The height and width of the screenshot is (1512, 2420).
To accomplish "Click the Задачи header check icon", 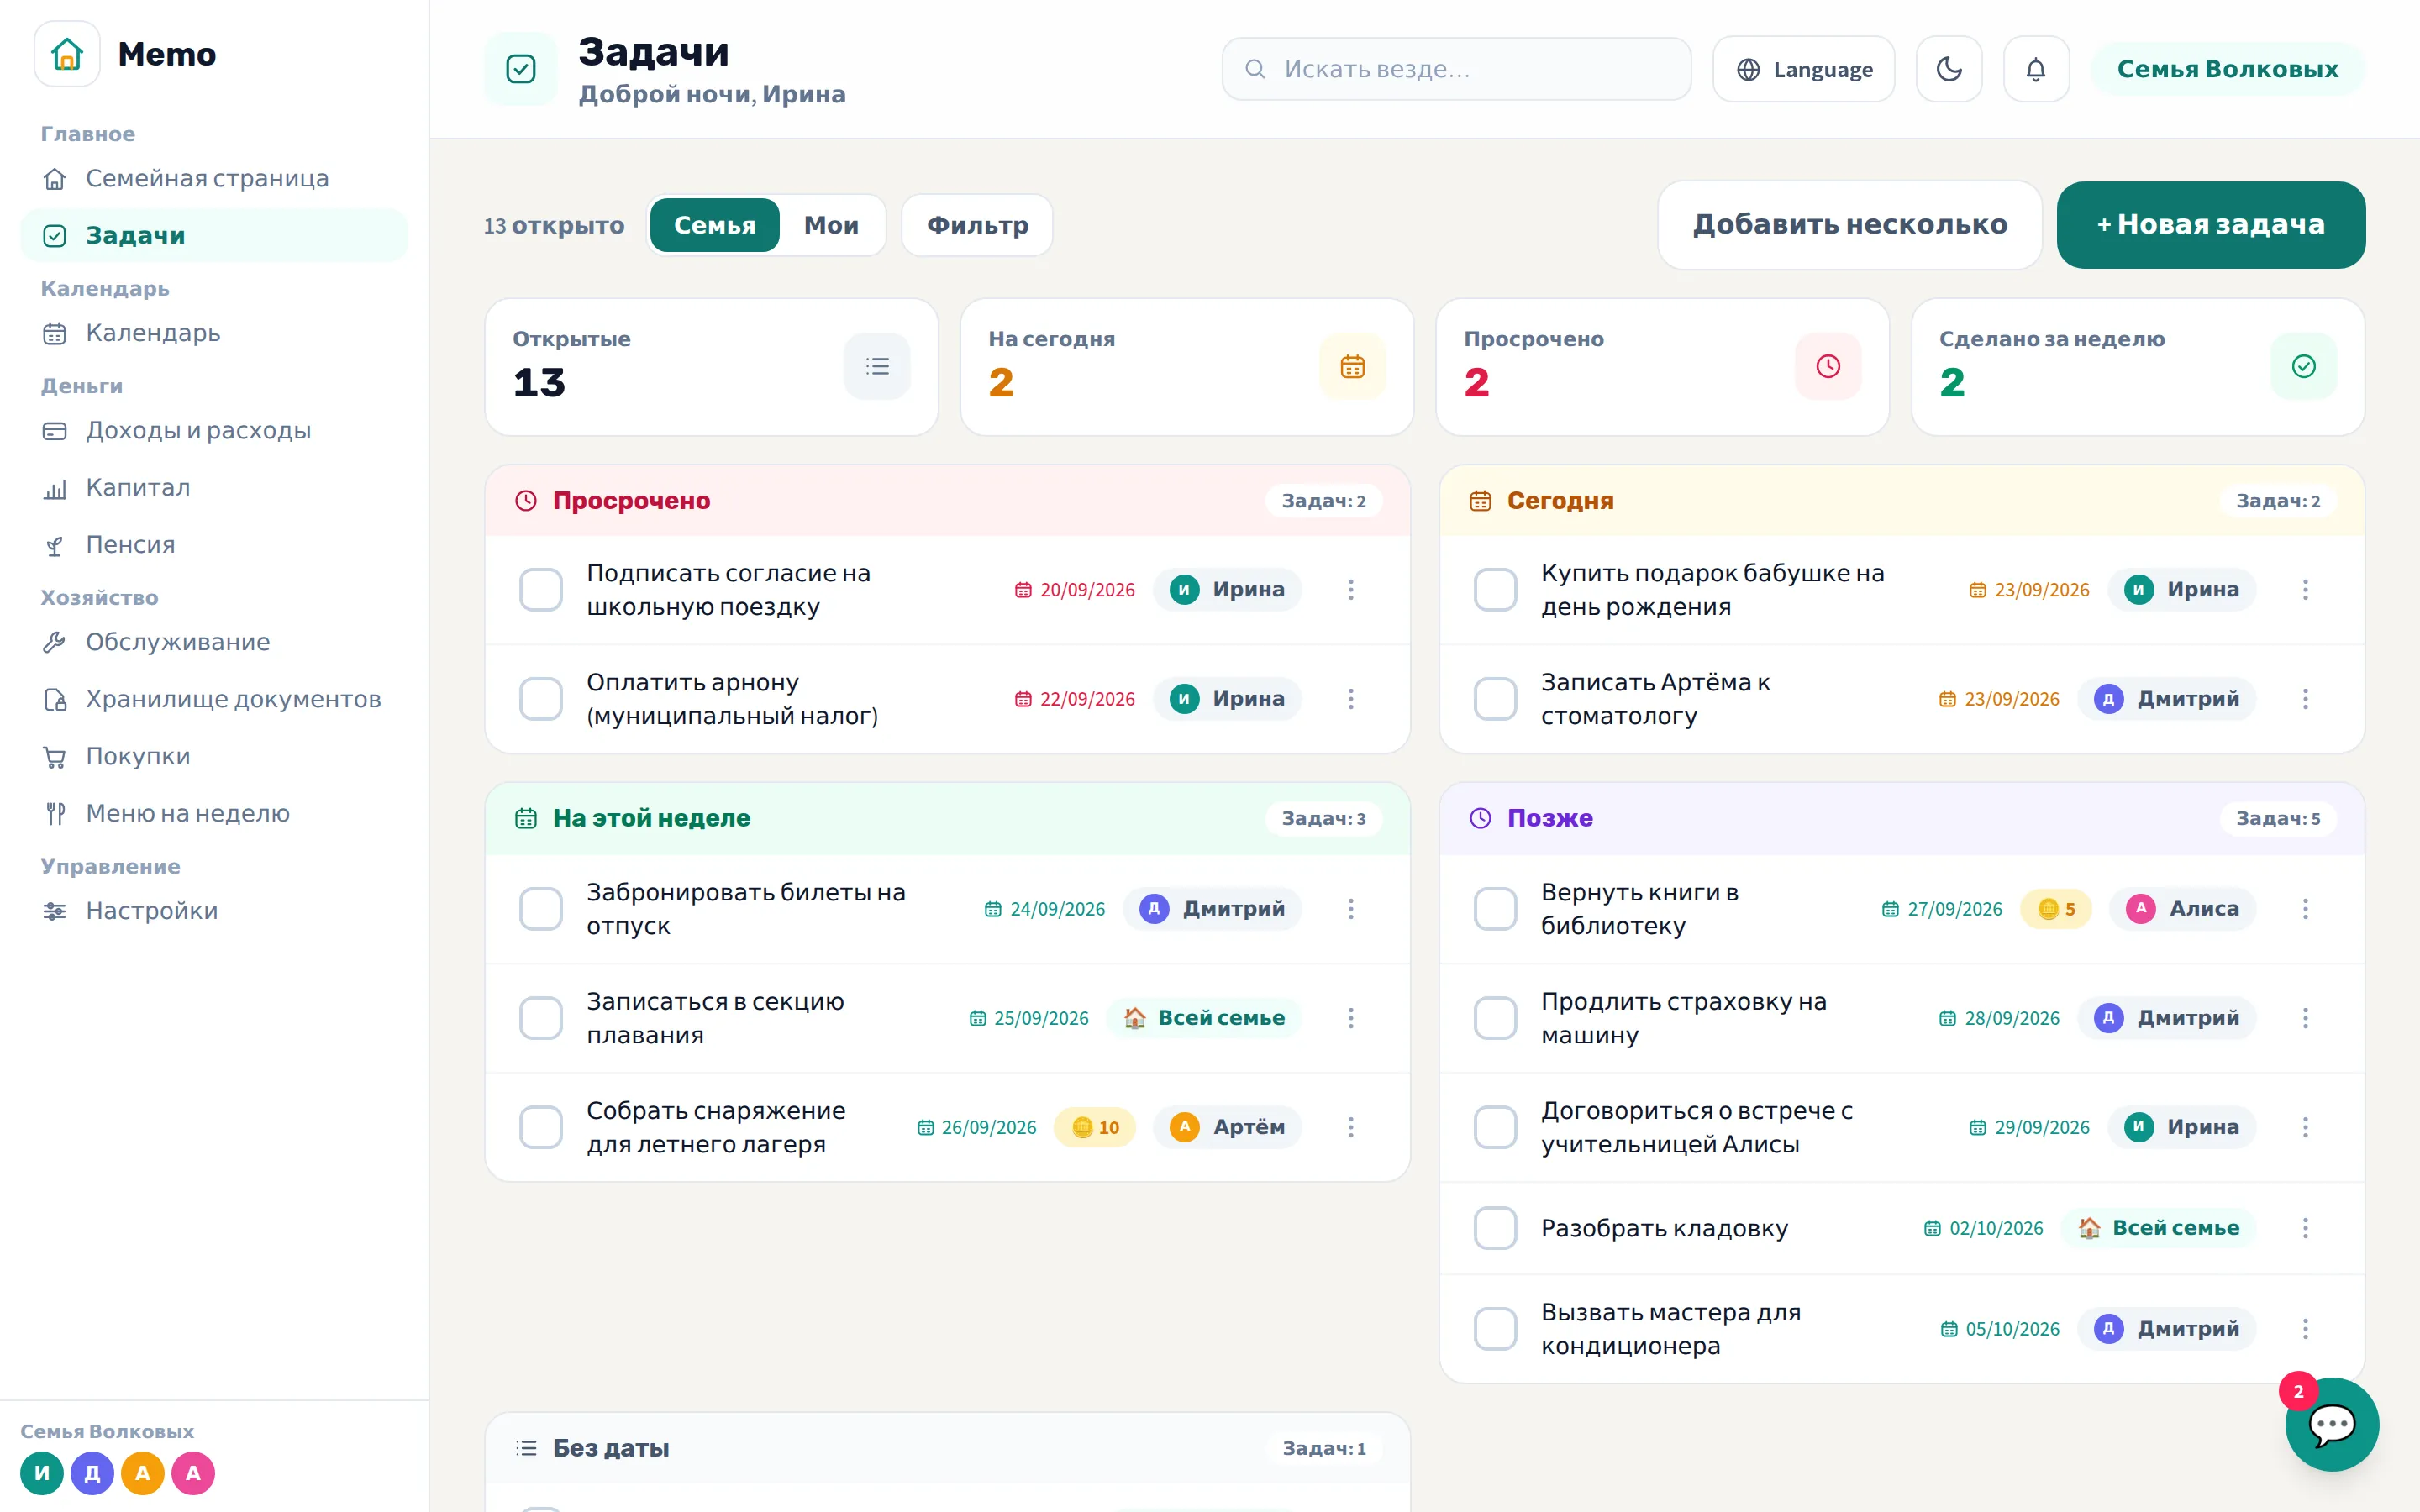I will pyautogui.click(x=521, y=69).
